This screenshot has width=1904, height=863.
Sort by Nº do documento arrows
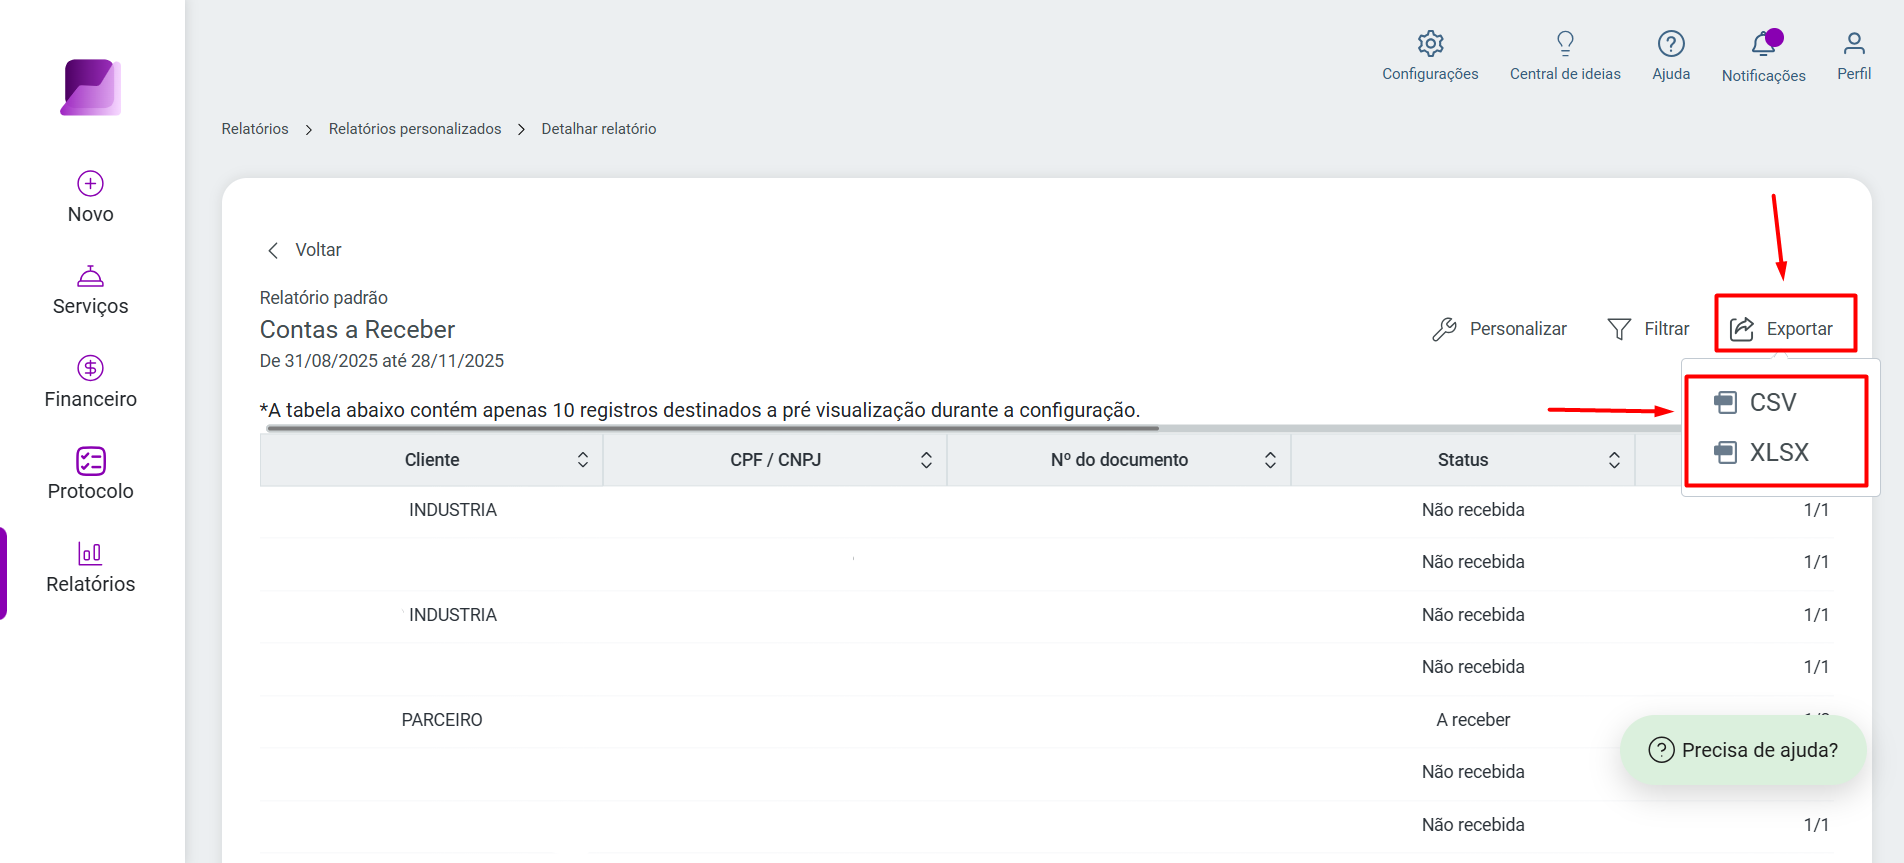(x=1270, y=460)
